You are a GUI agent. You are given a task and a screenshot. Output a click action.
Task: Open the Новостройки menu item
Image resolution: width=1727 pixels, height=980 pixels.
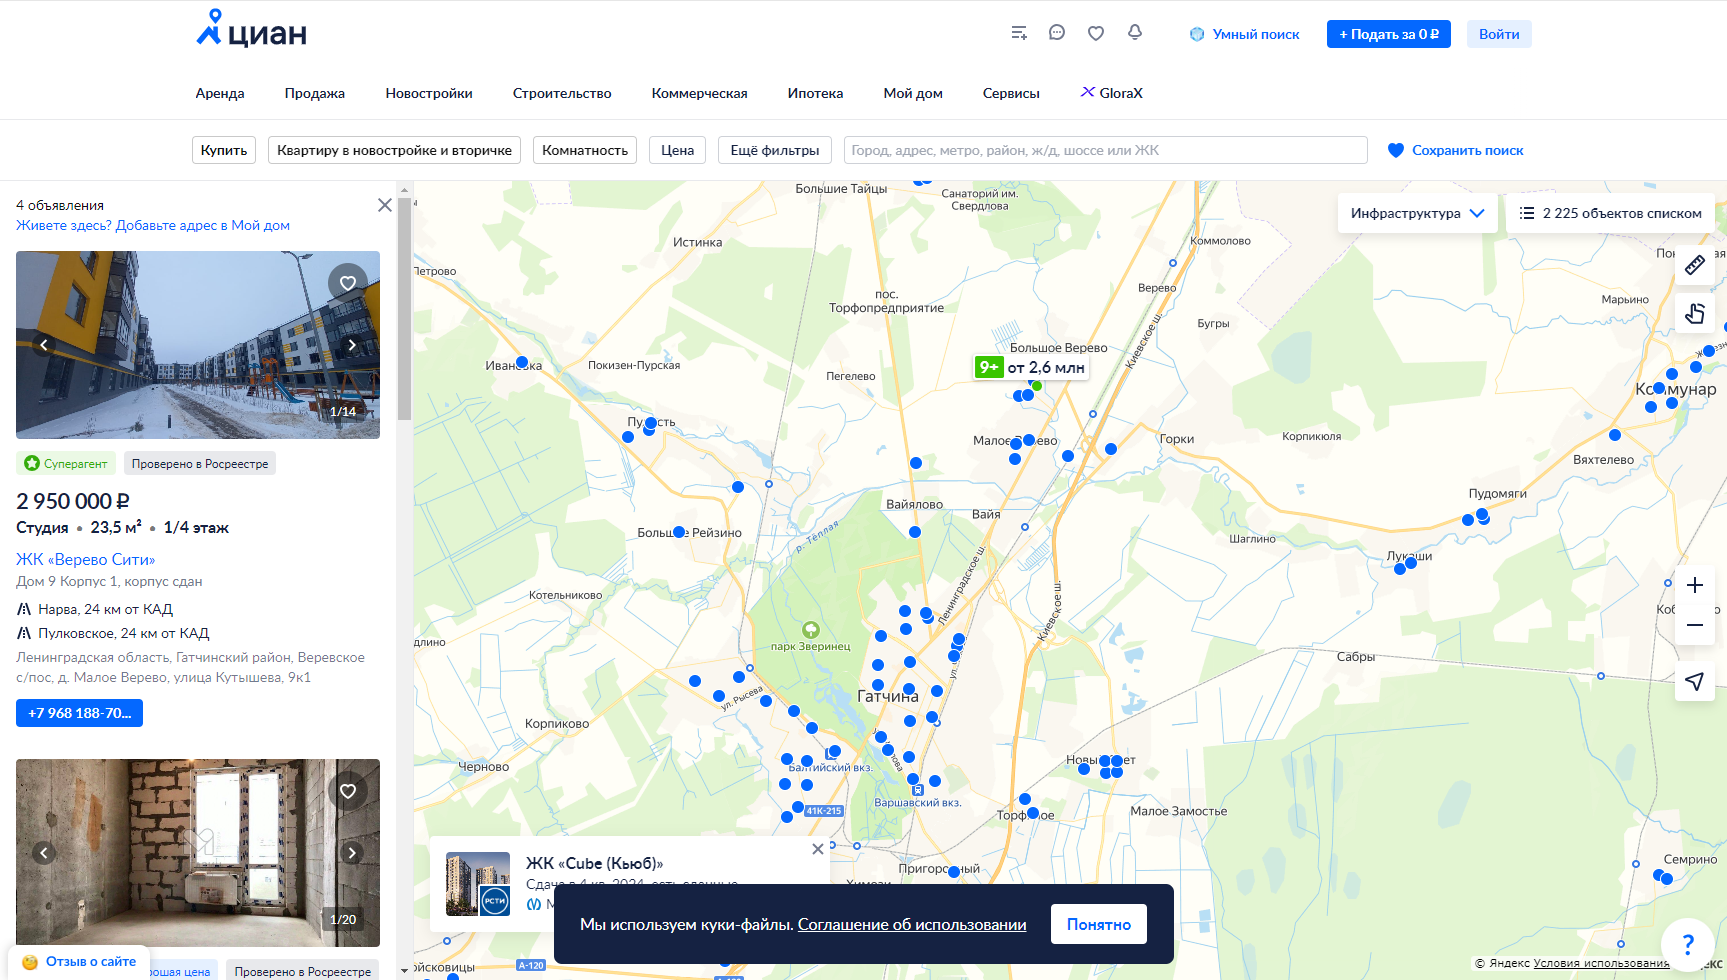click(x=429, y=93)
